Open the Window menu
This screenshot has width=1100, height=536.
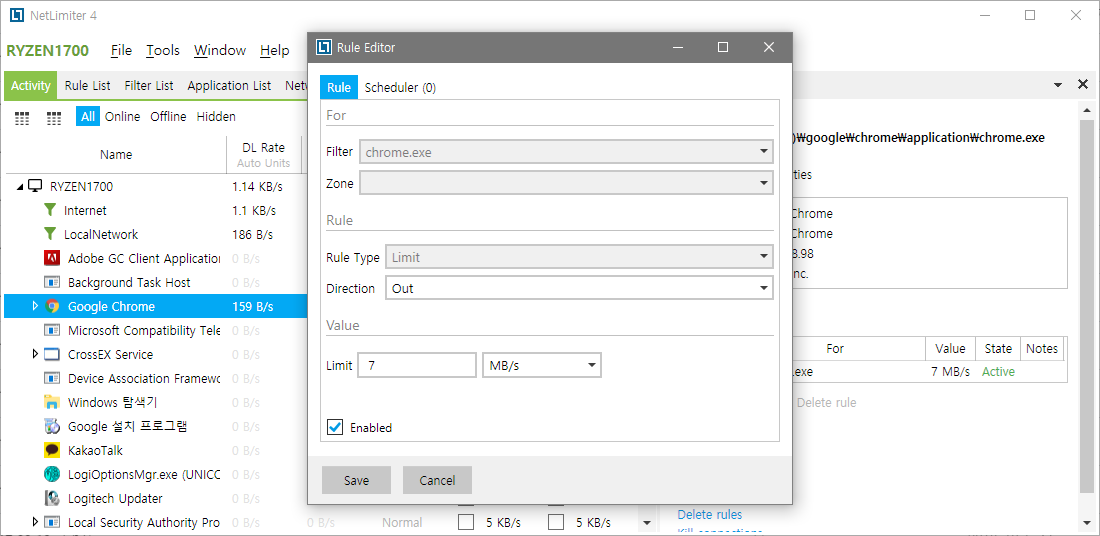tap(220, 51)
